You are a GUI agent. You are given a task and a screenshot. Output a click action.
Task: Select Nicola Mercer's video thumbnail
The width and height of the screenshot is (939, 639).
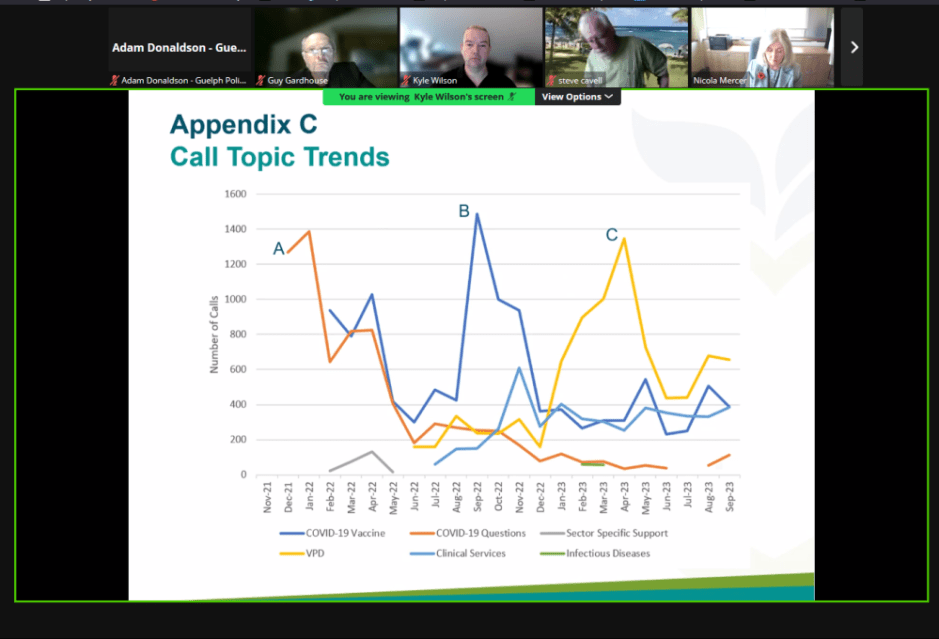762,47
